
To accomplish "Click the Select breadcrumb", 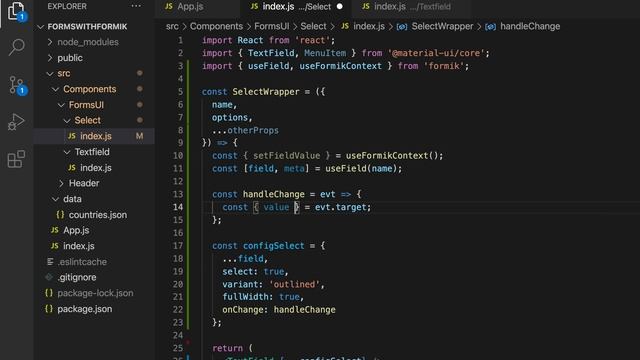I will click(313, 27).
